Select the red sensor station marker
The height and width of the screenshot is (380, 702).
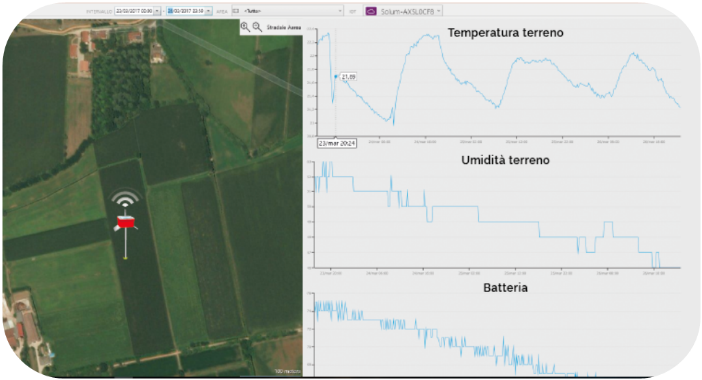pyautogui.click(x=126, y=222)
